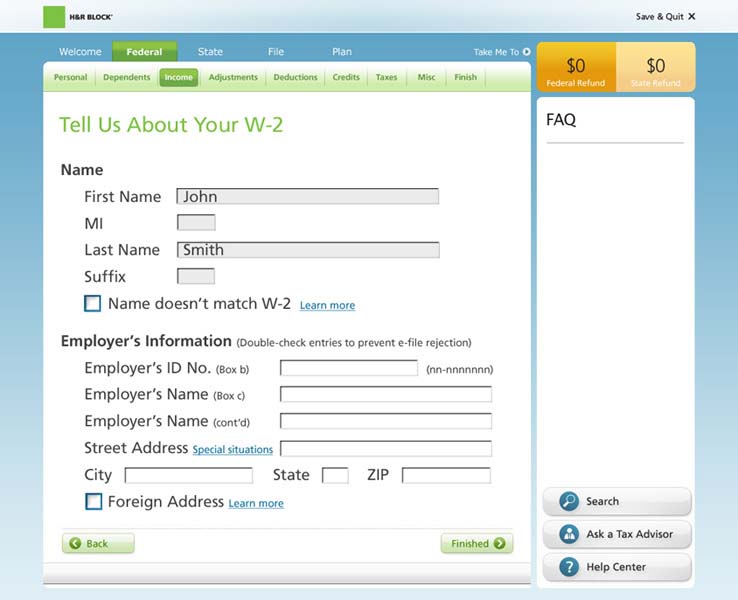
Task: Open Learn more link for Foreign Address
Action: click(x=256, y=504)
